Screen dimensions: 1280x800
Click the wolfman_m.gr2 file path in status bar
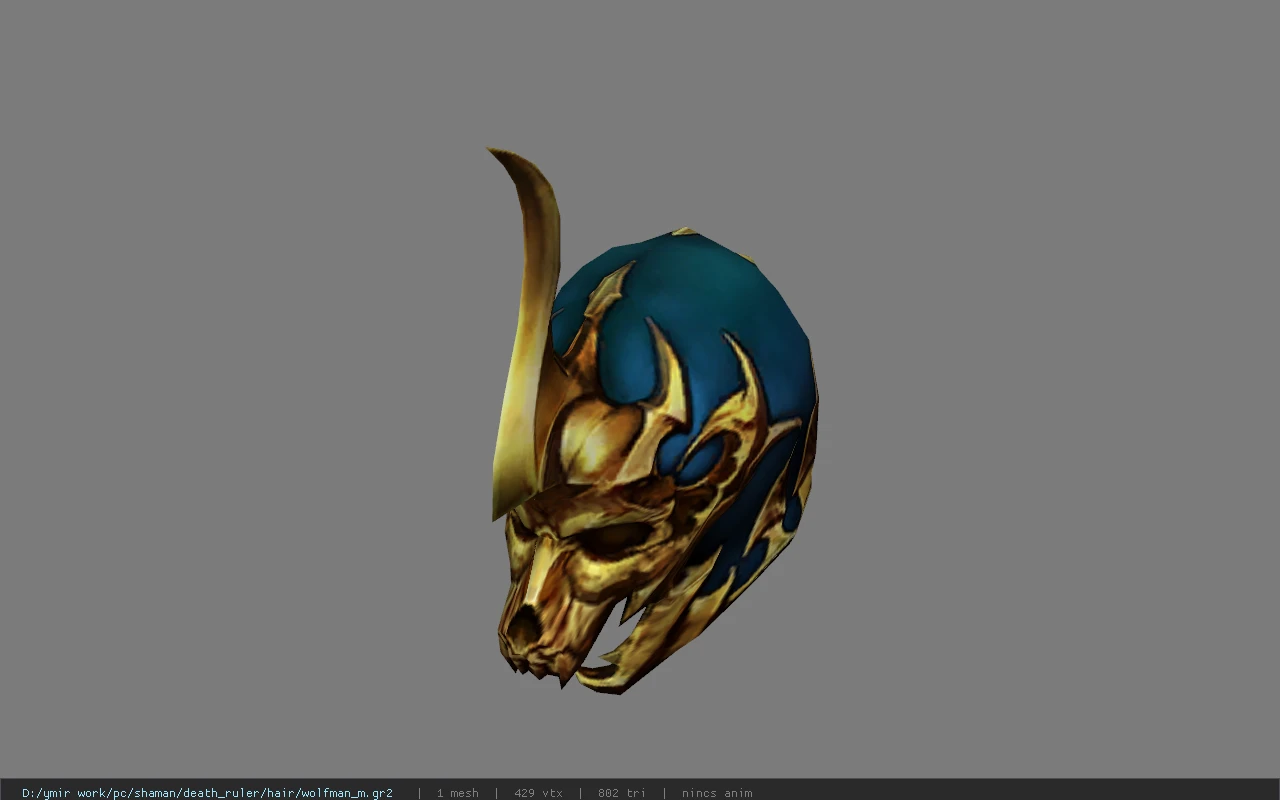pyautogui.click(x=207, y=793)
